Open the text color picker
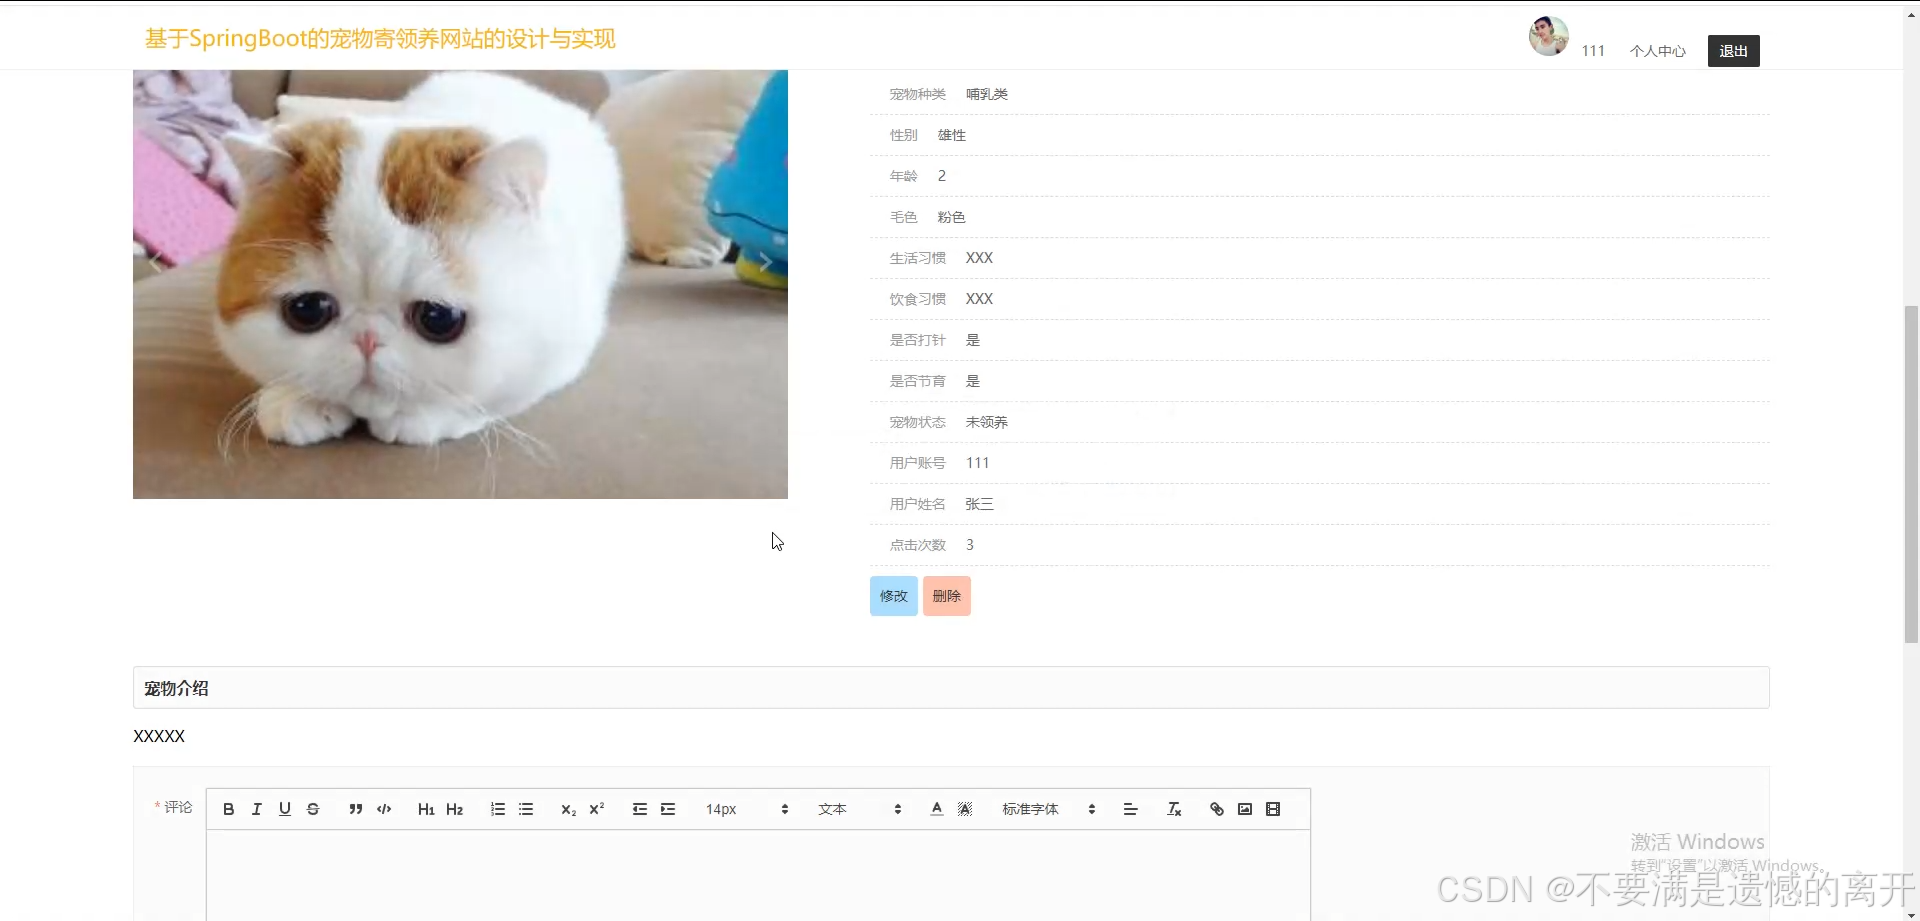 [x=937, y=809]
